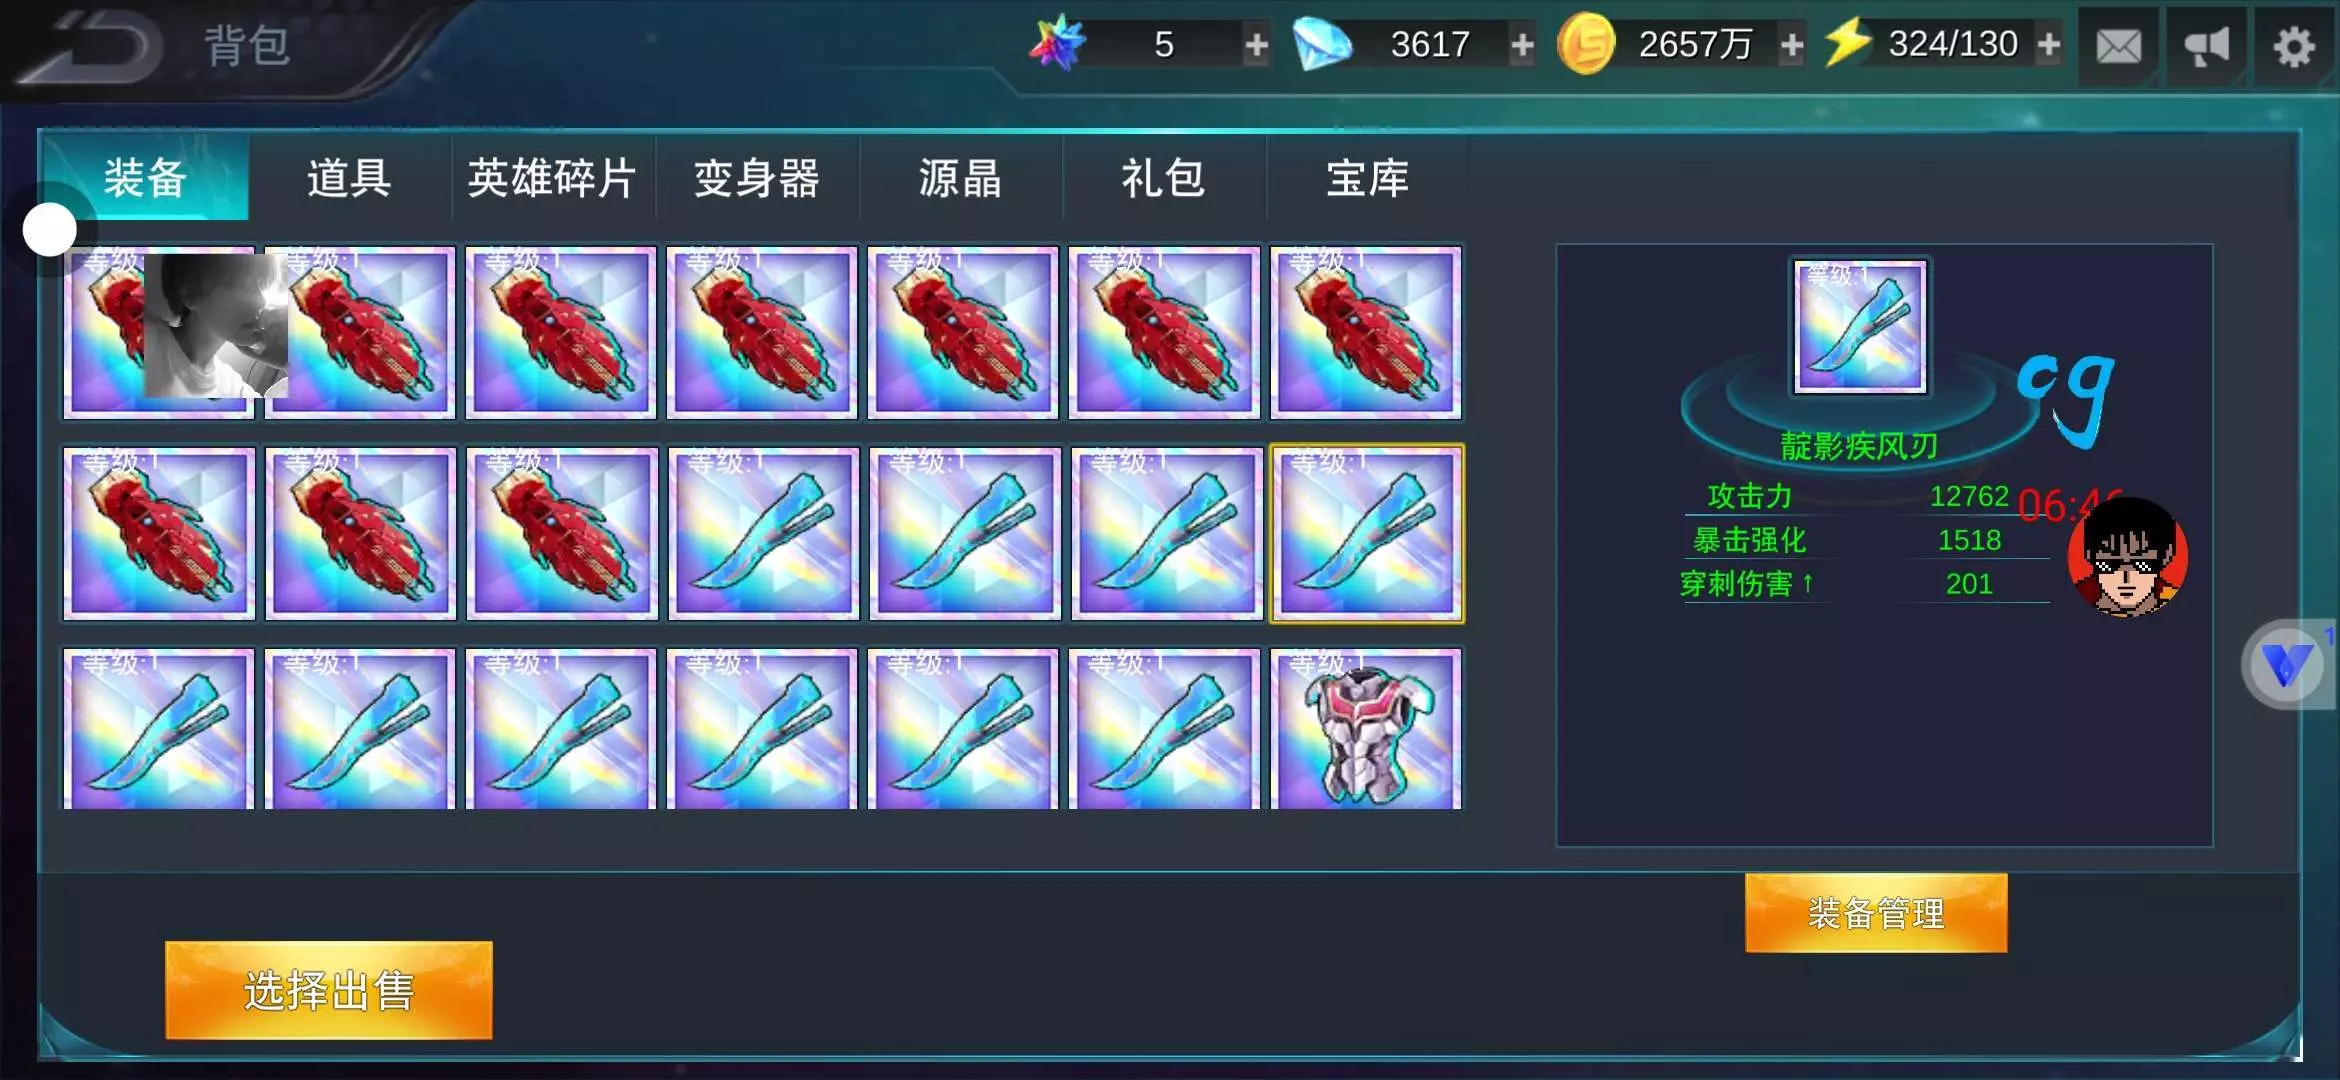Switch to the 英雄碎片 tab

(x=552, y=179)
